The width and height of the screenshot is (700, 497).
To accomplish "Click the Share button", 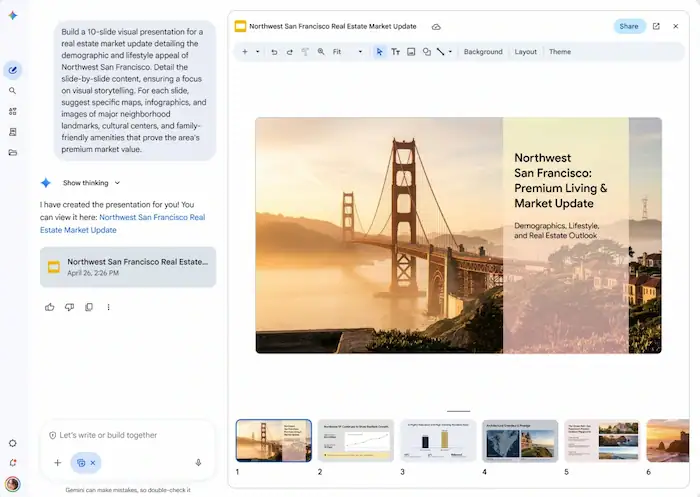I will click(629, 26).
